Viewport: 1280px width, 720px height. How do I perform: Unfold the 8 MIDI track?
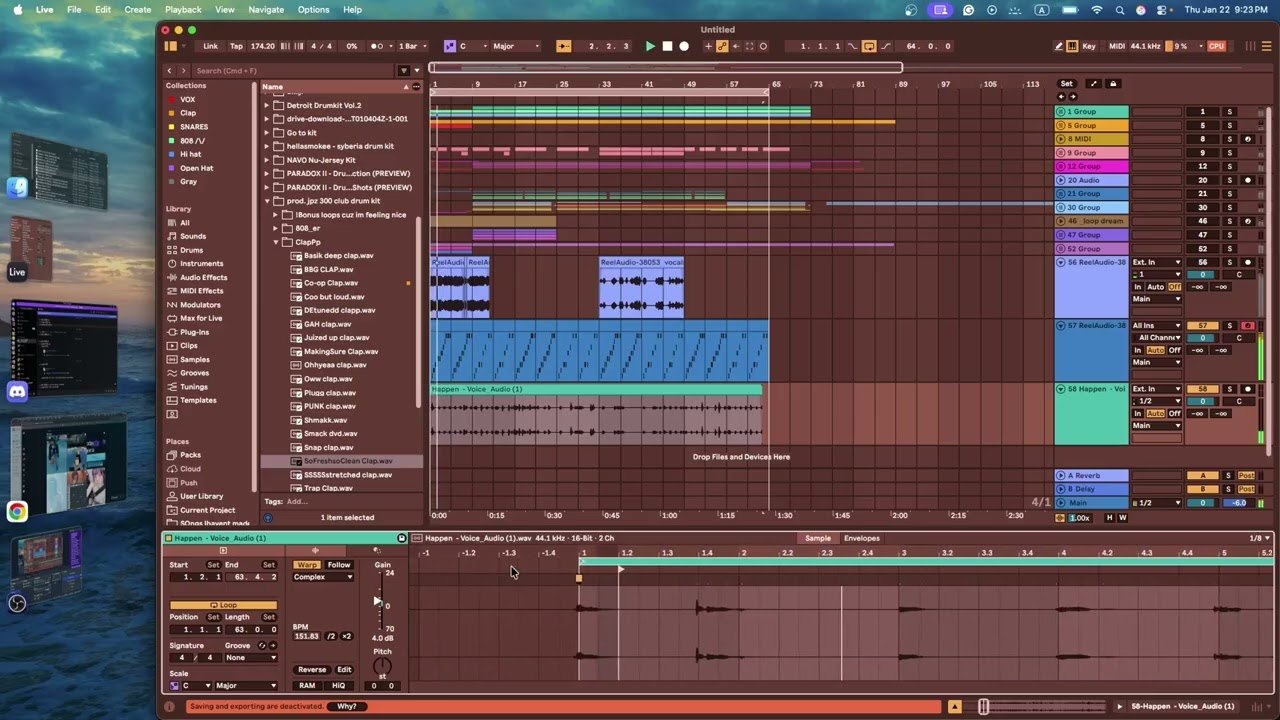(x=1061, y=139)
